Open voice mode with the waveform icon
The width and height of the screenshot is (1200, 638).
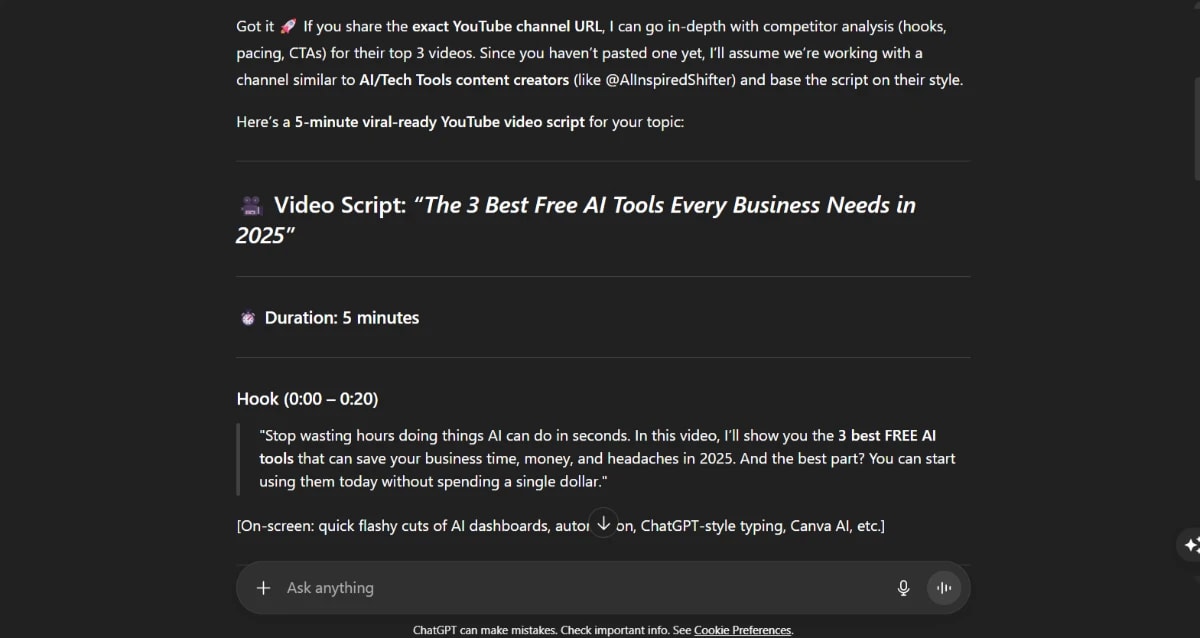coord(943,587)
